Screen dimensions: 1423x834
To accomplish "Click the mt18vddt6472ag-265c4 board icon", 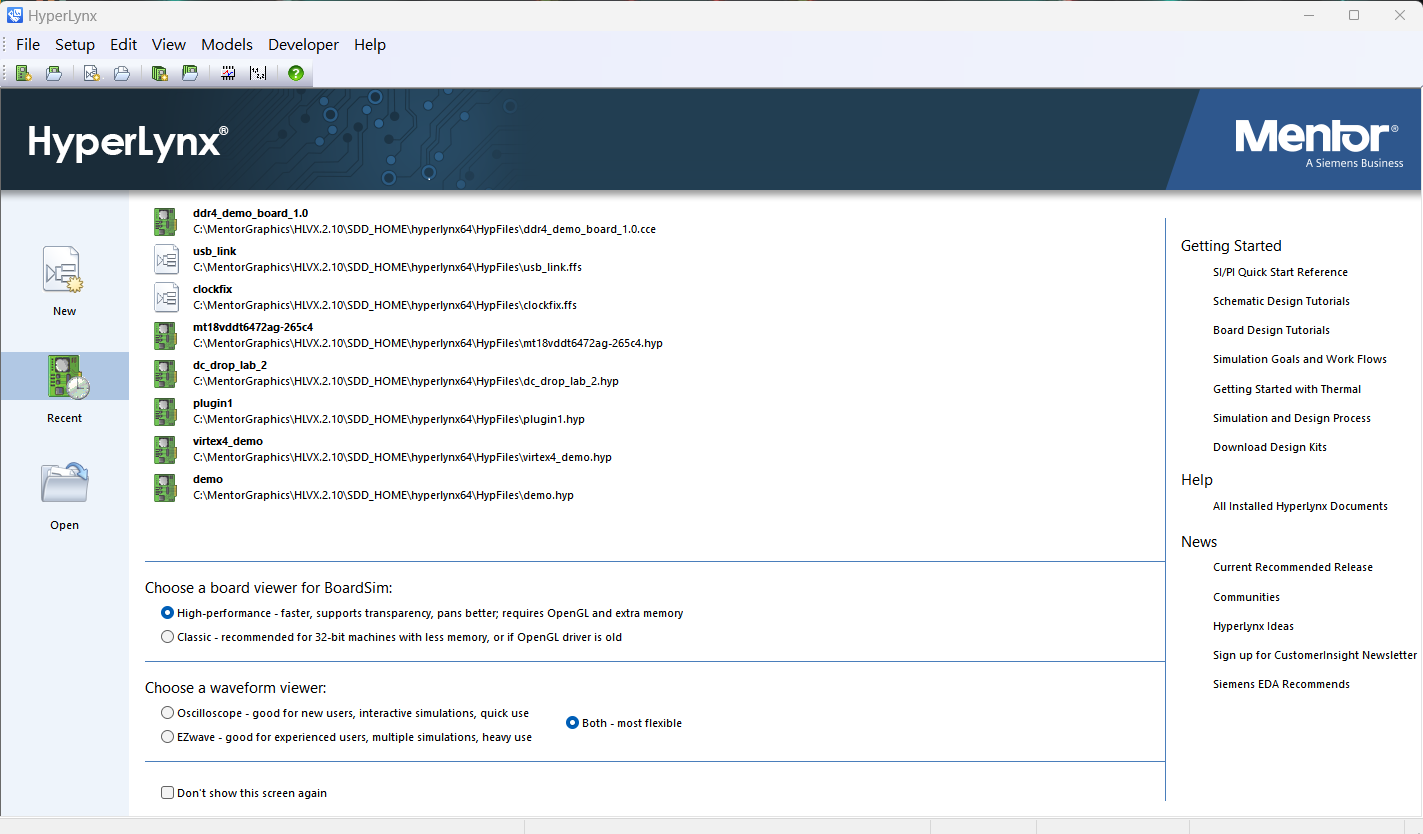I will click(165, 336).
